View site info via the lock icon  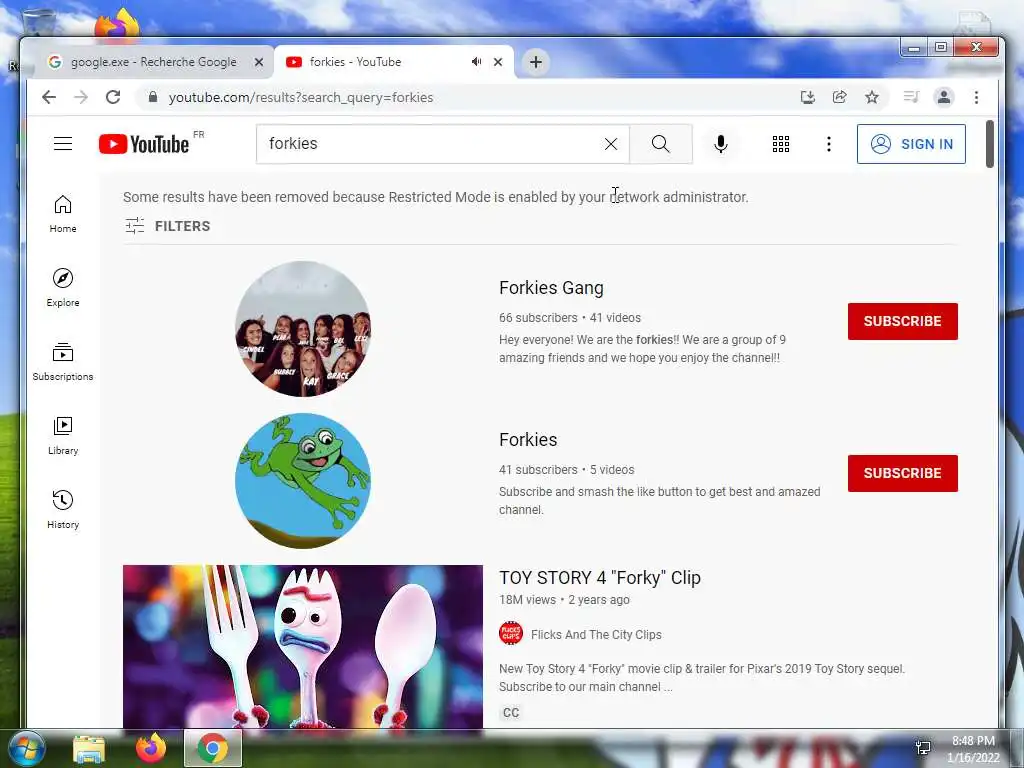[153, 97]
